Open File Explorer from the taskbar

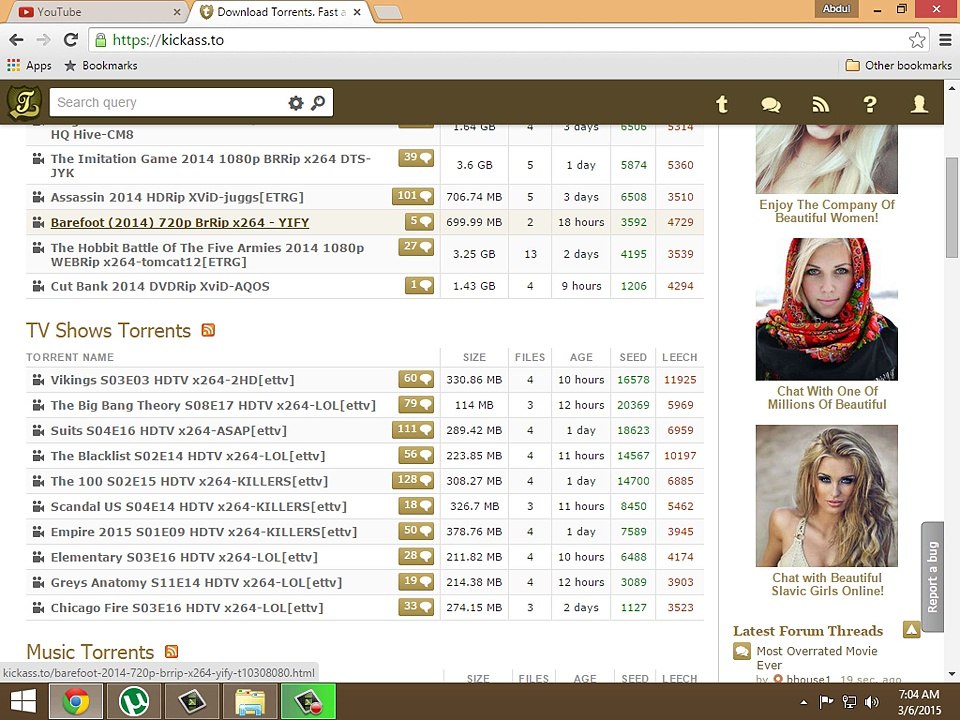pyautogui.click(x=250, y=702)
